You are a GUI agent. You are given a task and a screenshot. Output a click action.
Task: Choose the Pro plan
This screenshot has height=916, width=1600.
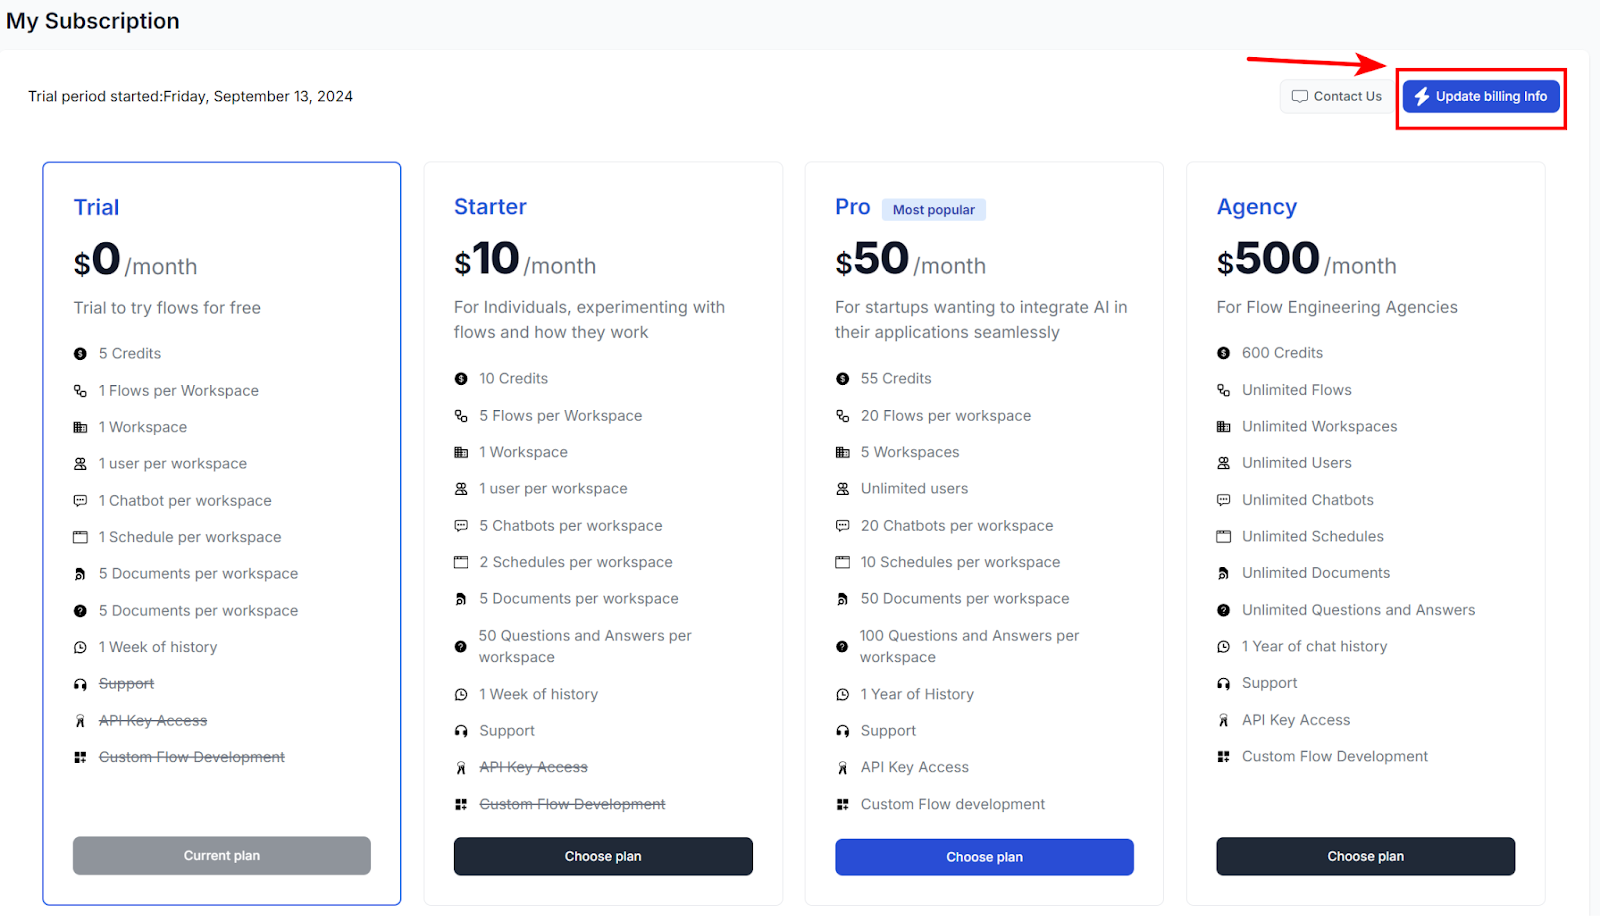(983, 856)
